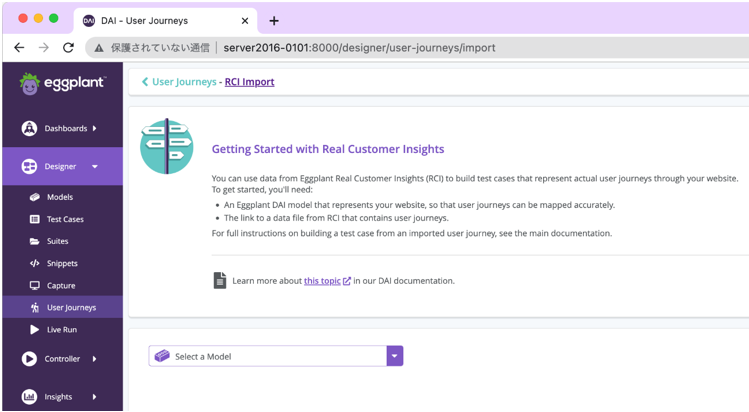Select the Snippets code icon
749x412 pixels.
(x=34, y=263)
